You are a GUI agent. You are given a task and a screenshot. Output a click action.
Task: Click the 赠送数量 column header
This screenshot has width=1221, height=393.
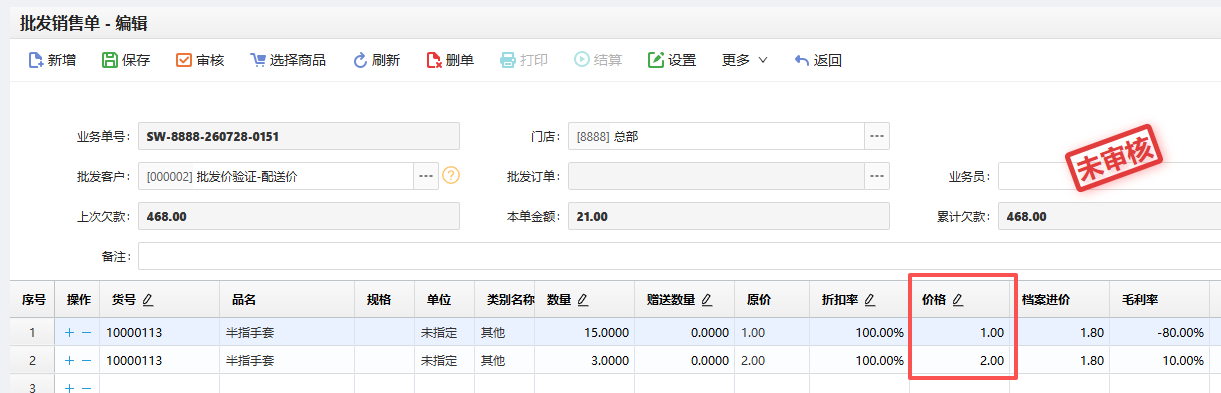click(x=684, y=299)
